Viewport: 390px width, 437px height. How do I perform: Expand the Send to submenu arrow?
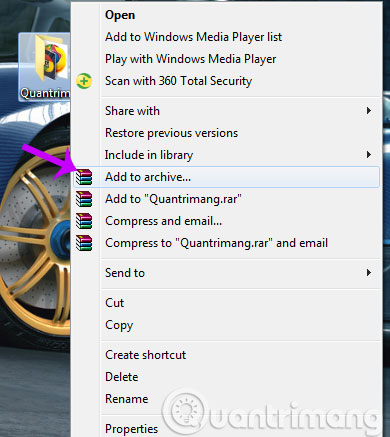pos(369,273)
